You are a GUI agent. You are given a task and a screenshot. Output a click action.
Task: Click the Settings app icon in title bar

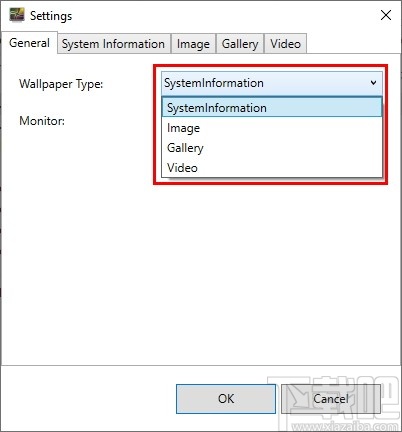[17, 15]
